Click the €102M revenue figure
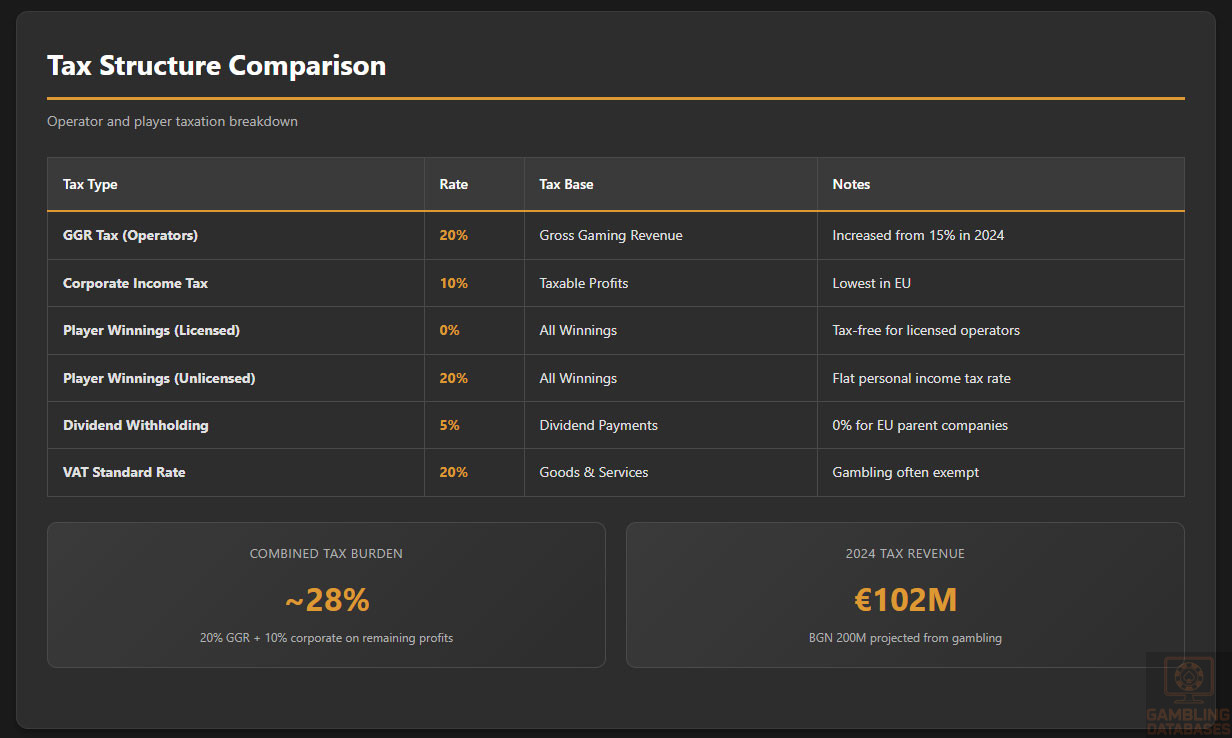The image size is (1232, 738). coord(905,600)
